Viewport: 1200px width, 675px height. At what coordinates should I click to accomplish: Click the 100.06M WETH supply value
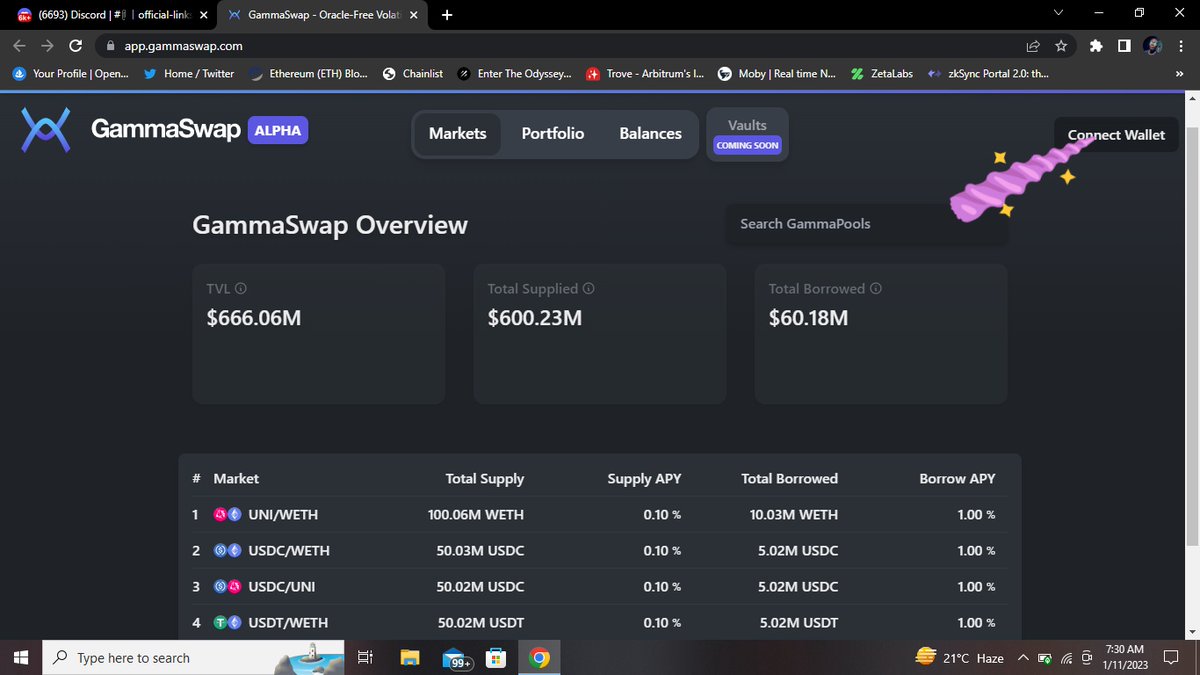coord(476,515)
